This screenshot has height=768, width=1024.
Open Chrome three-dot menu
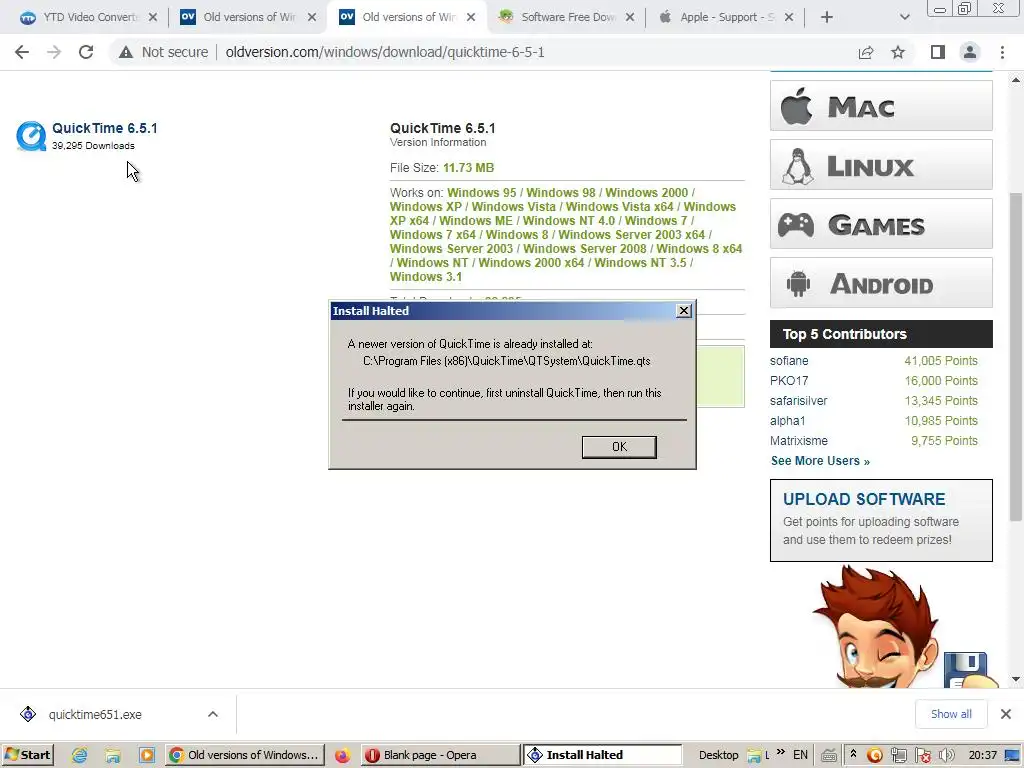(x=1002, y=52)
